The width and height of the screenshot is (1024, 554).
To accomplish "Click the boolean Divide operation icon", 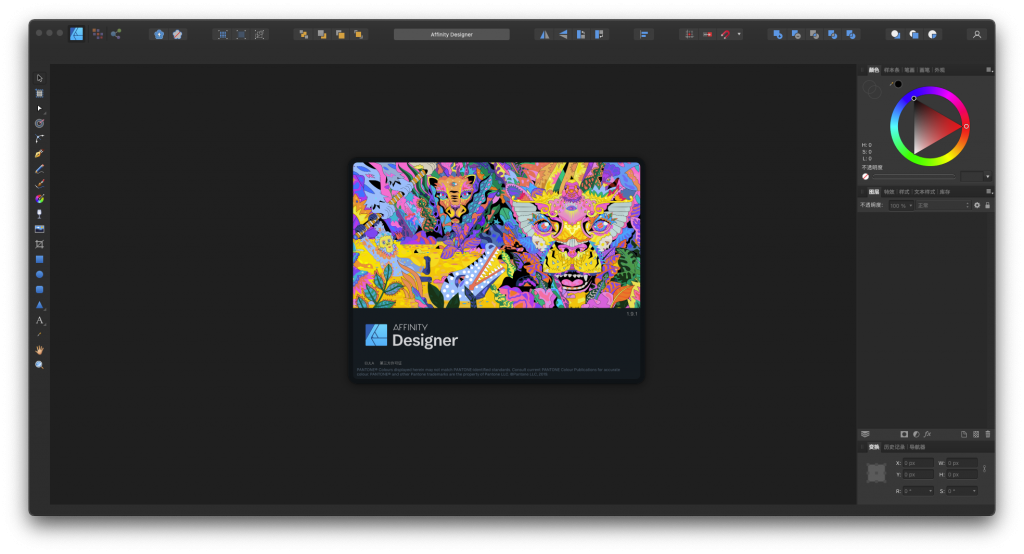I will point(851,35).
